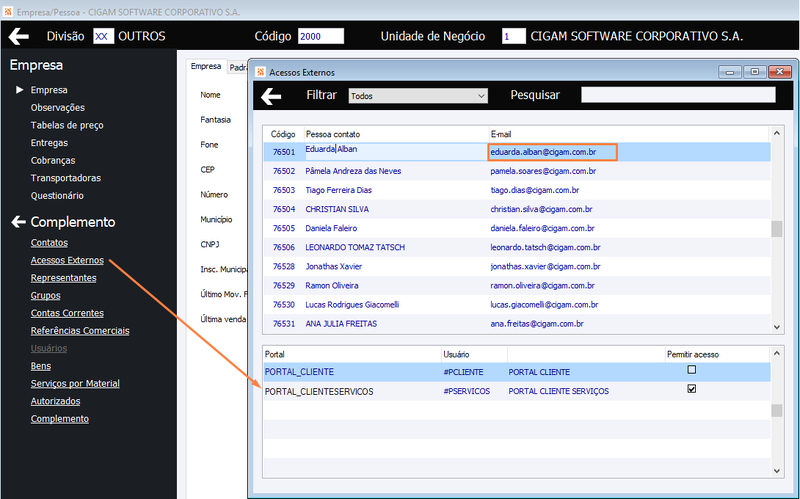This screenshot has width=800, height=499.
Task: Select row 76503 Tiago Ferreira Dias
Action: [517, 190]
